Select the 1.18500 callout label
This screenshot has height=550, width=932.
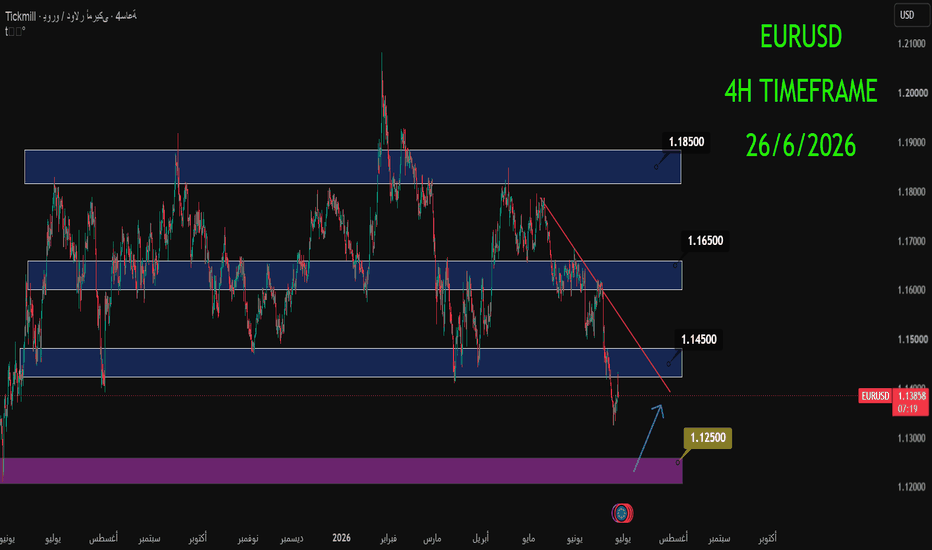pyautogui.click(x=686, y=142)
